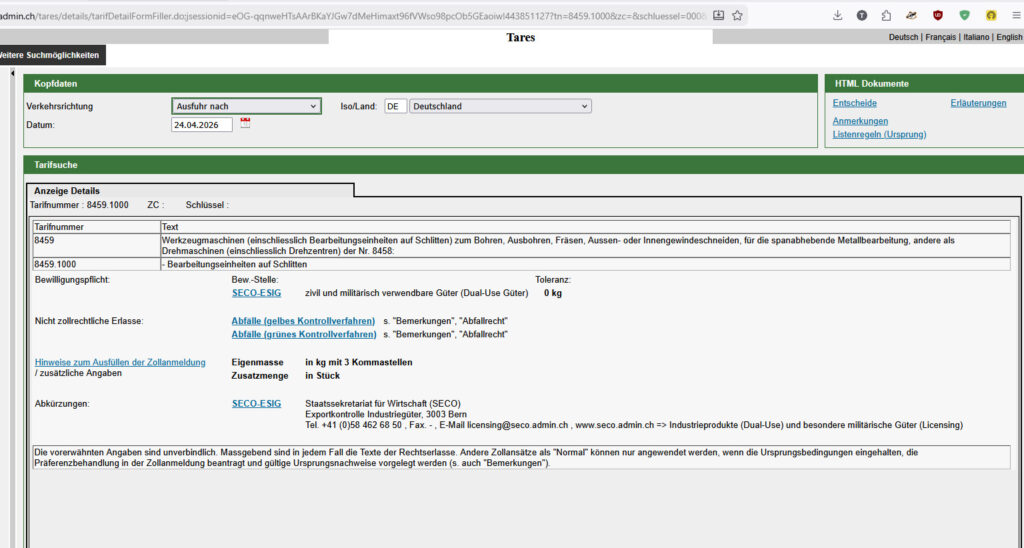Click the Iso/Land code field

(x=395, y=106)
